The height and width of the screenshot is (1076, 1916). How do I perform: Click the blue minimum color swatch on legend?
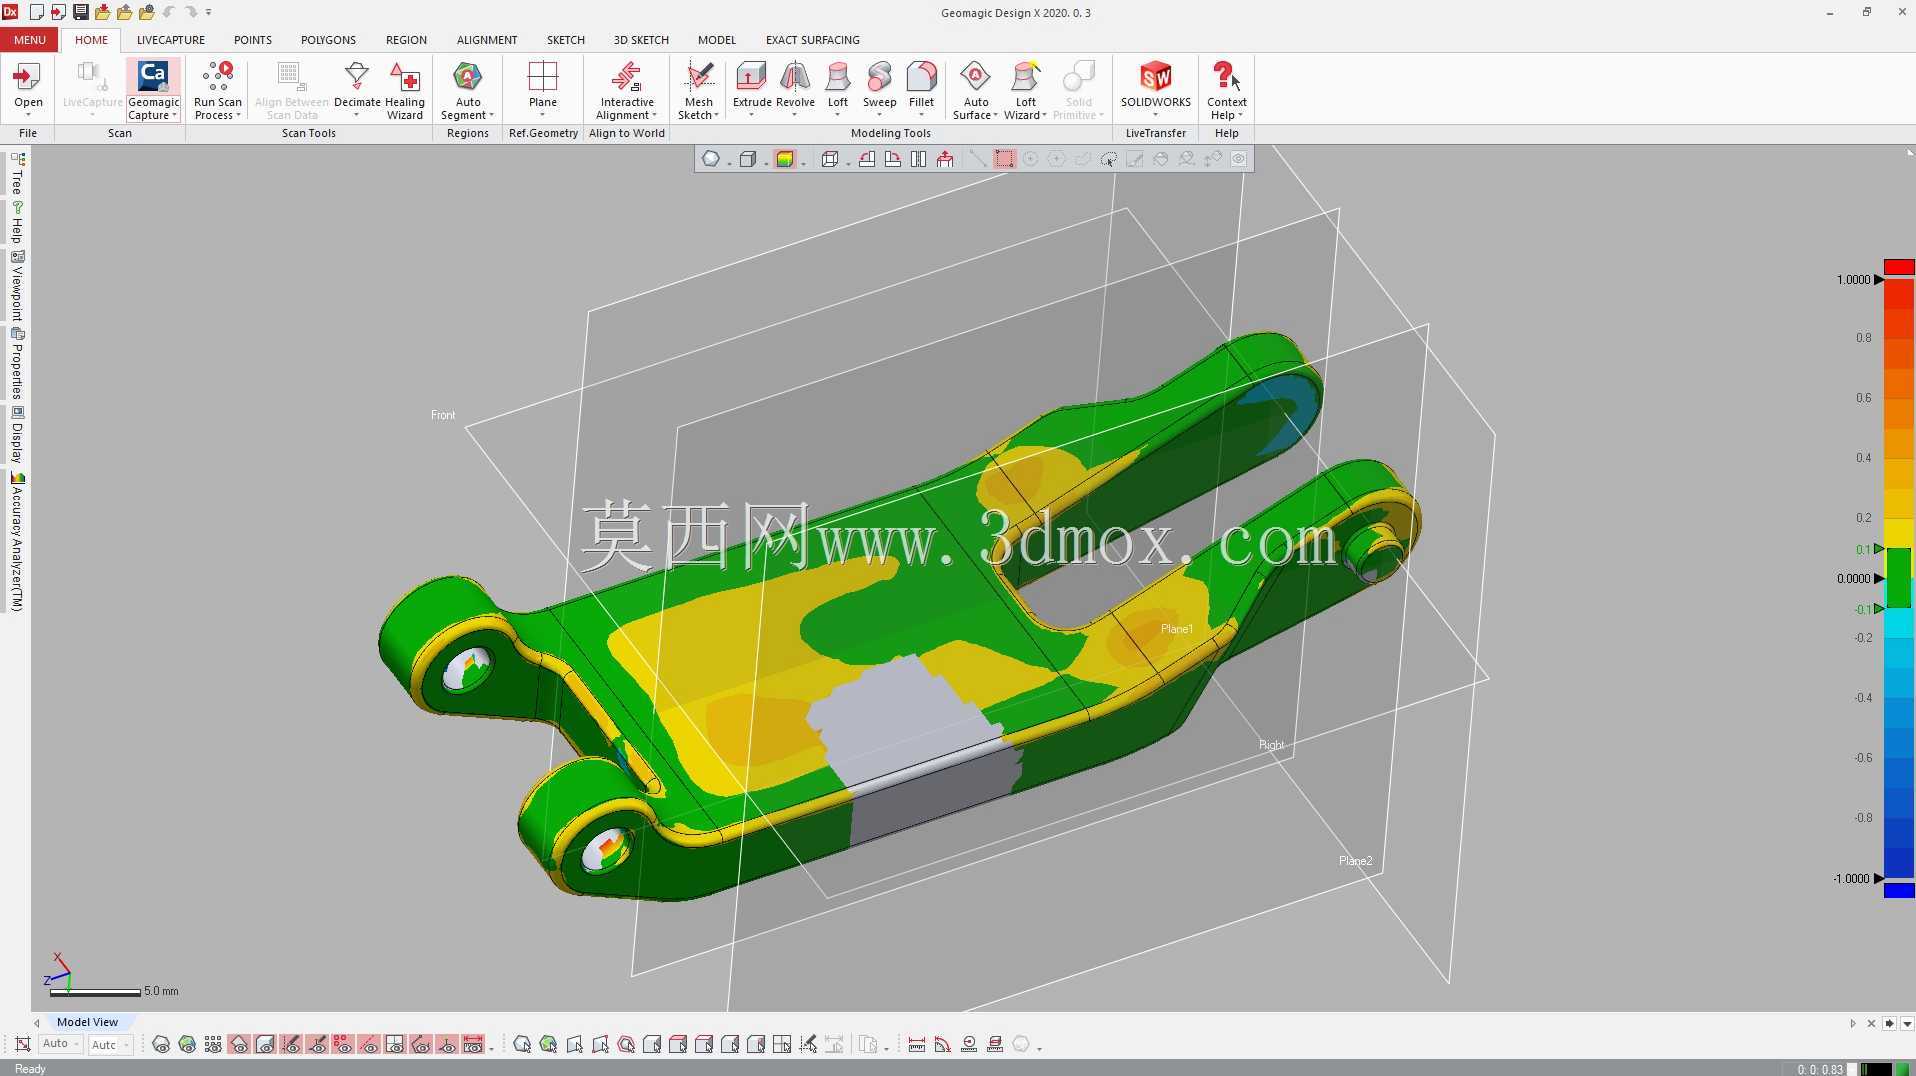click(1899, 890)
